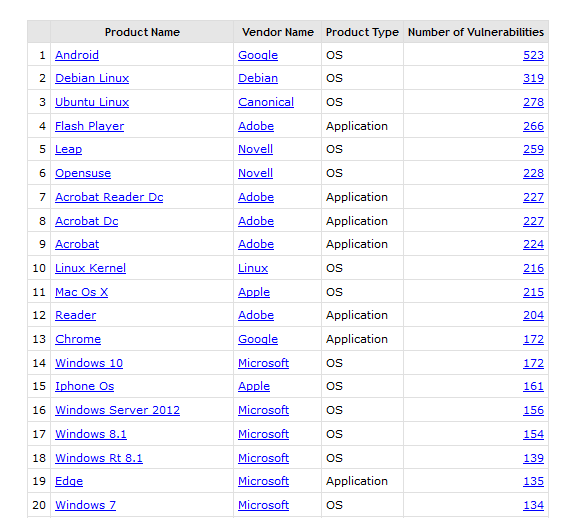575x518 pixels.
Task: View the 228 vulnerabilities for Opensuse
Action: (x=534, y=173)
